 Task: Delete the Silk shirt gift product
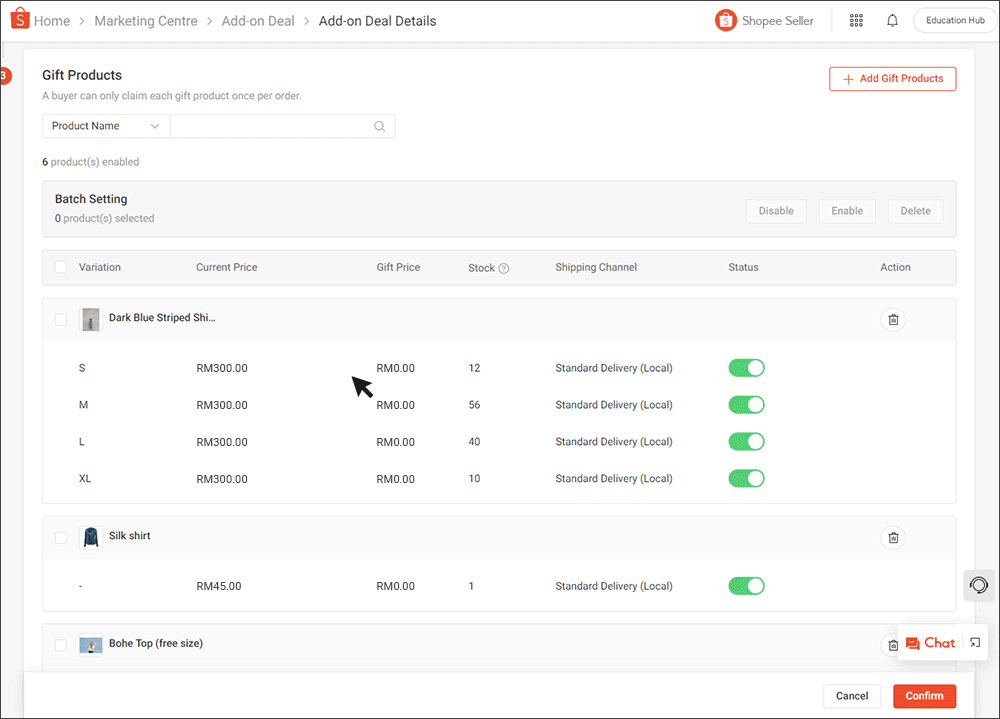[x=893, y=537]
